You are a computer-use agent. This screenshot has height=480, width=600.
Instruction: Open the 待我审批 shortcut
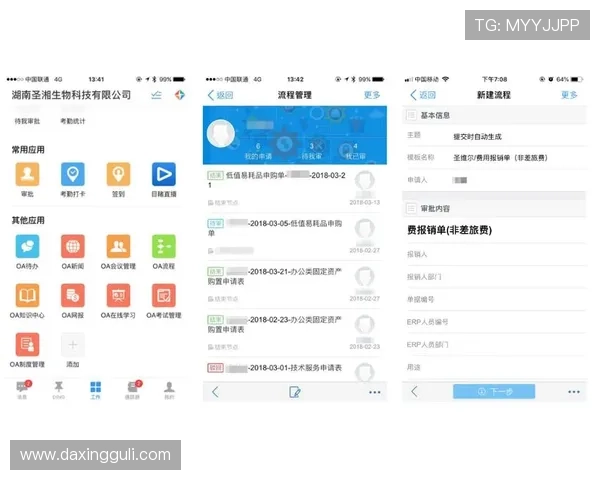point(27,121)
